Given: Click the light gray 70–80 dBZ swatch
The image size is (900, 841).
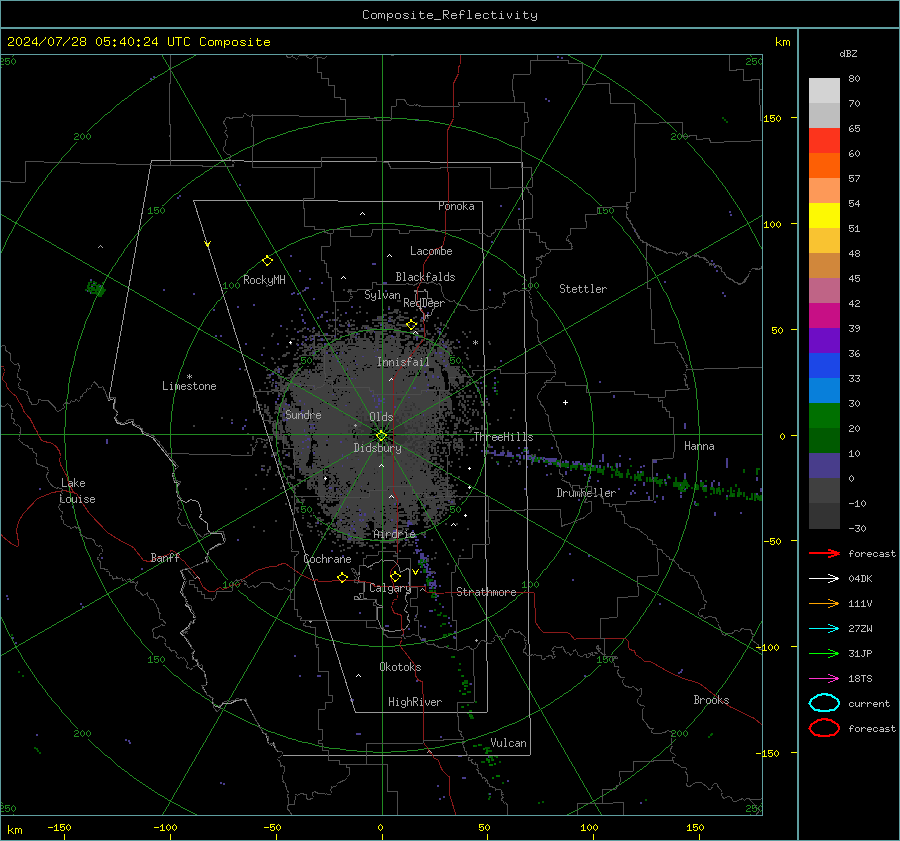Looking at the screenshot, I should pos(824,91).
